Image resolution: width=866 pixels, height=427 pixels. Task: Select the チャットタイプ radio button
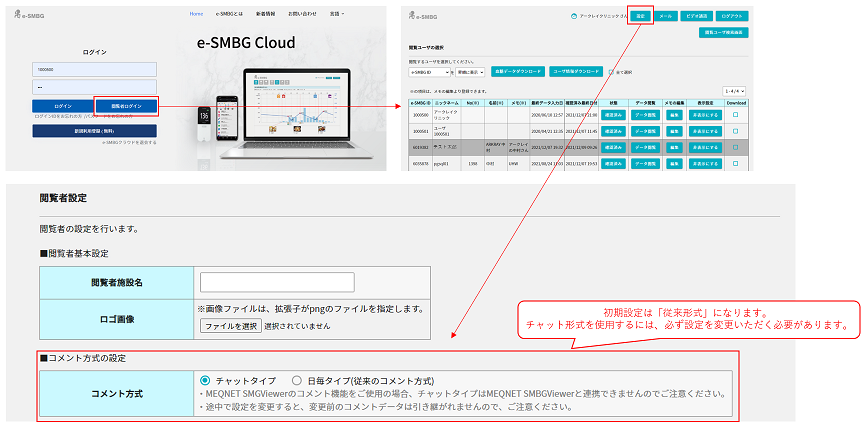pyautogui.click(x=206, y=380)
